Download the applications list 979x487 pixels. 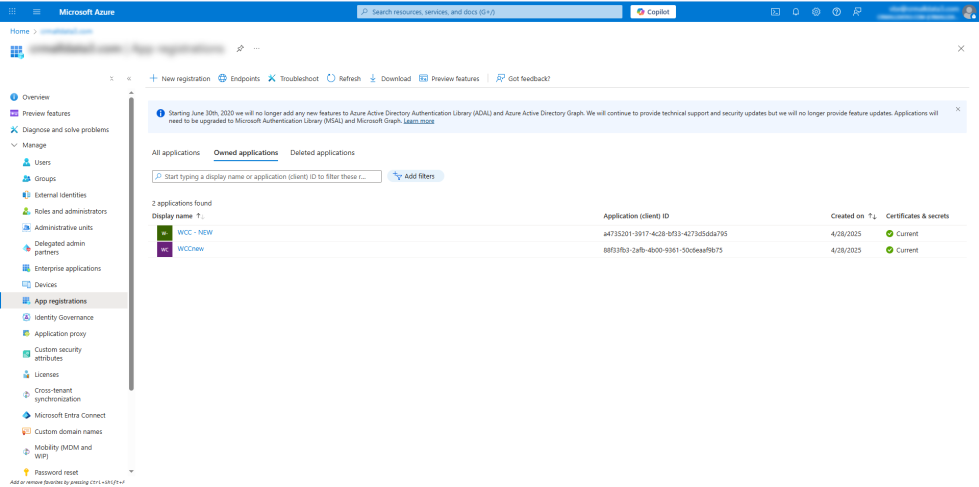390,79
